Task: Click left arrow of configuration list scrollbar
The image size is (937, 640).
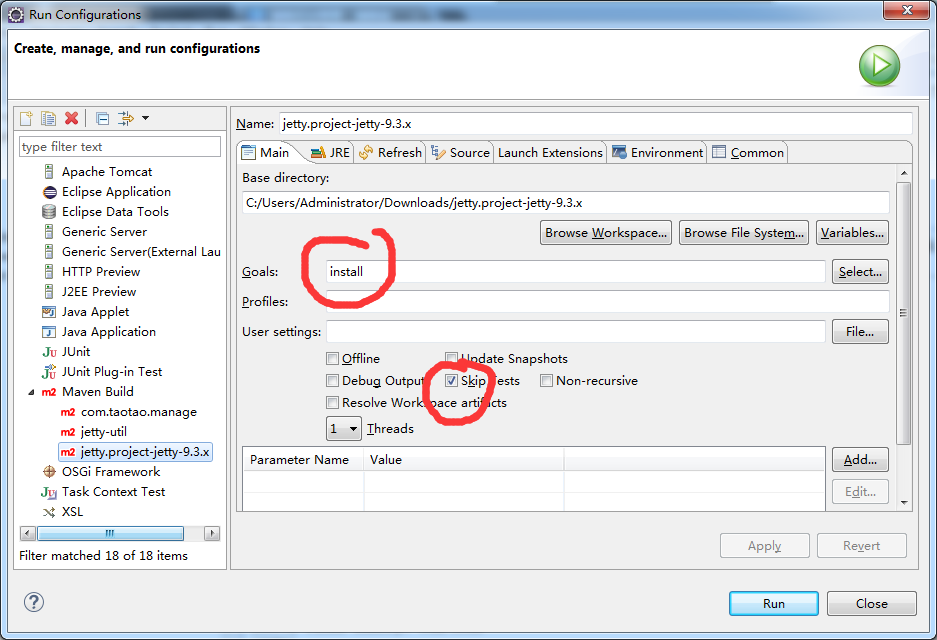Action: 27,533
